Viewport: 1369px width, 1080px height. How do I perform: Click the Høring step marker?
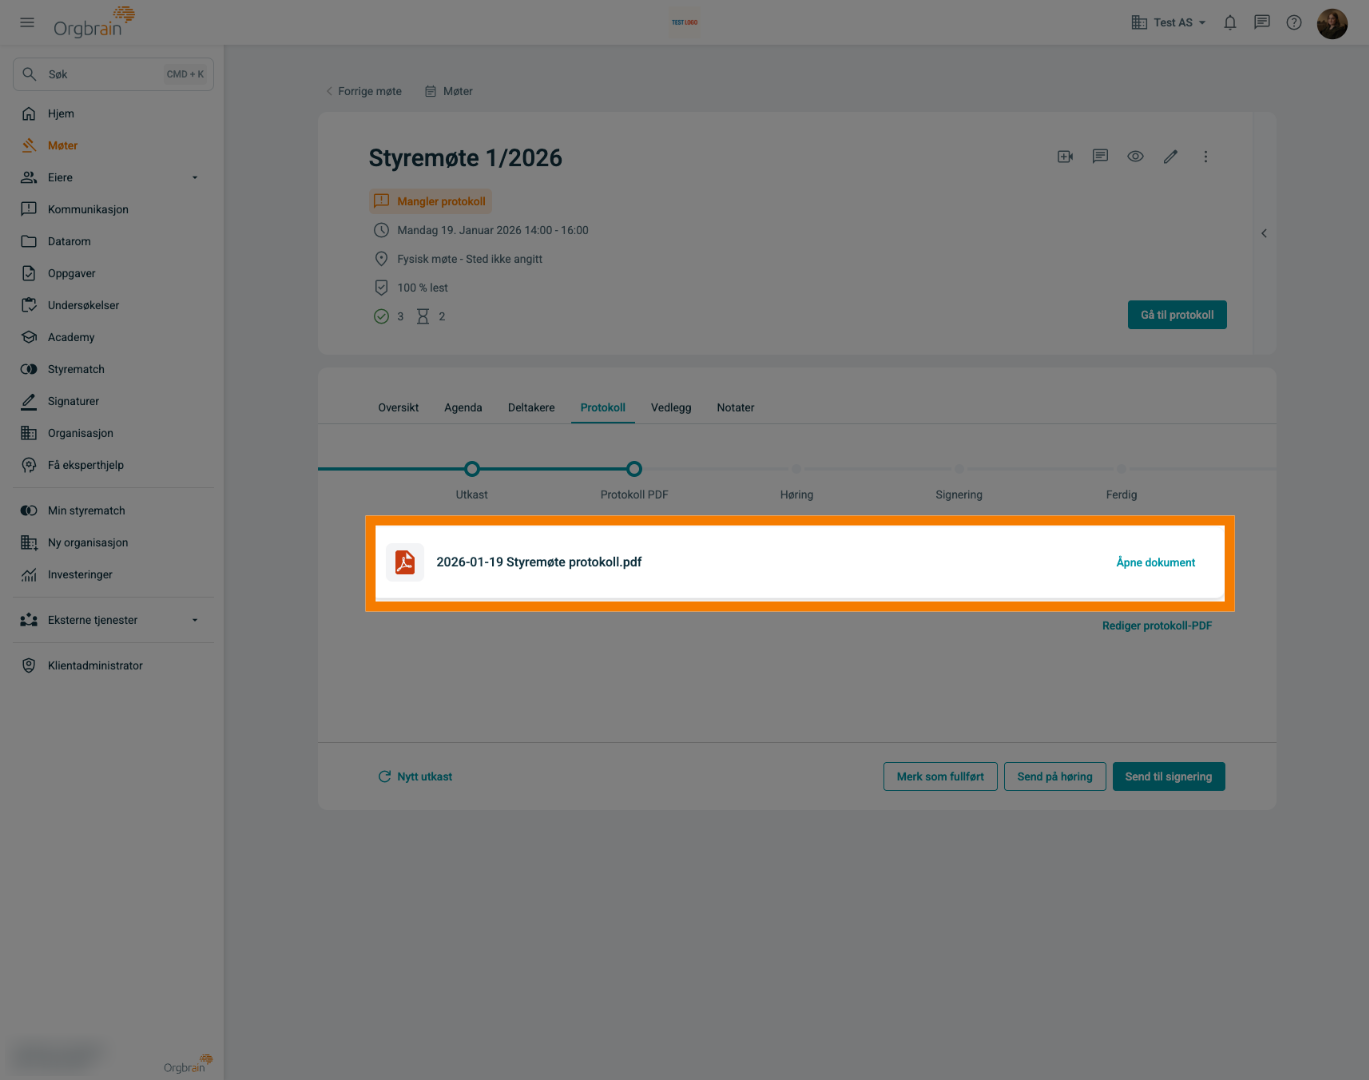797,469
